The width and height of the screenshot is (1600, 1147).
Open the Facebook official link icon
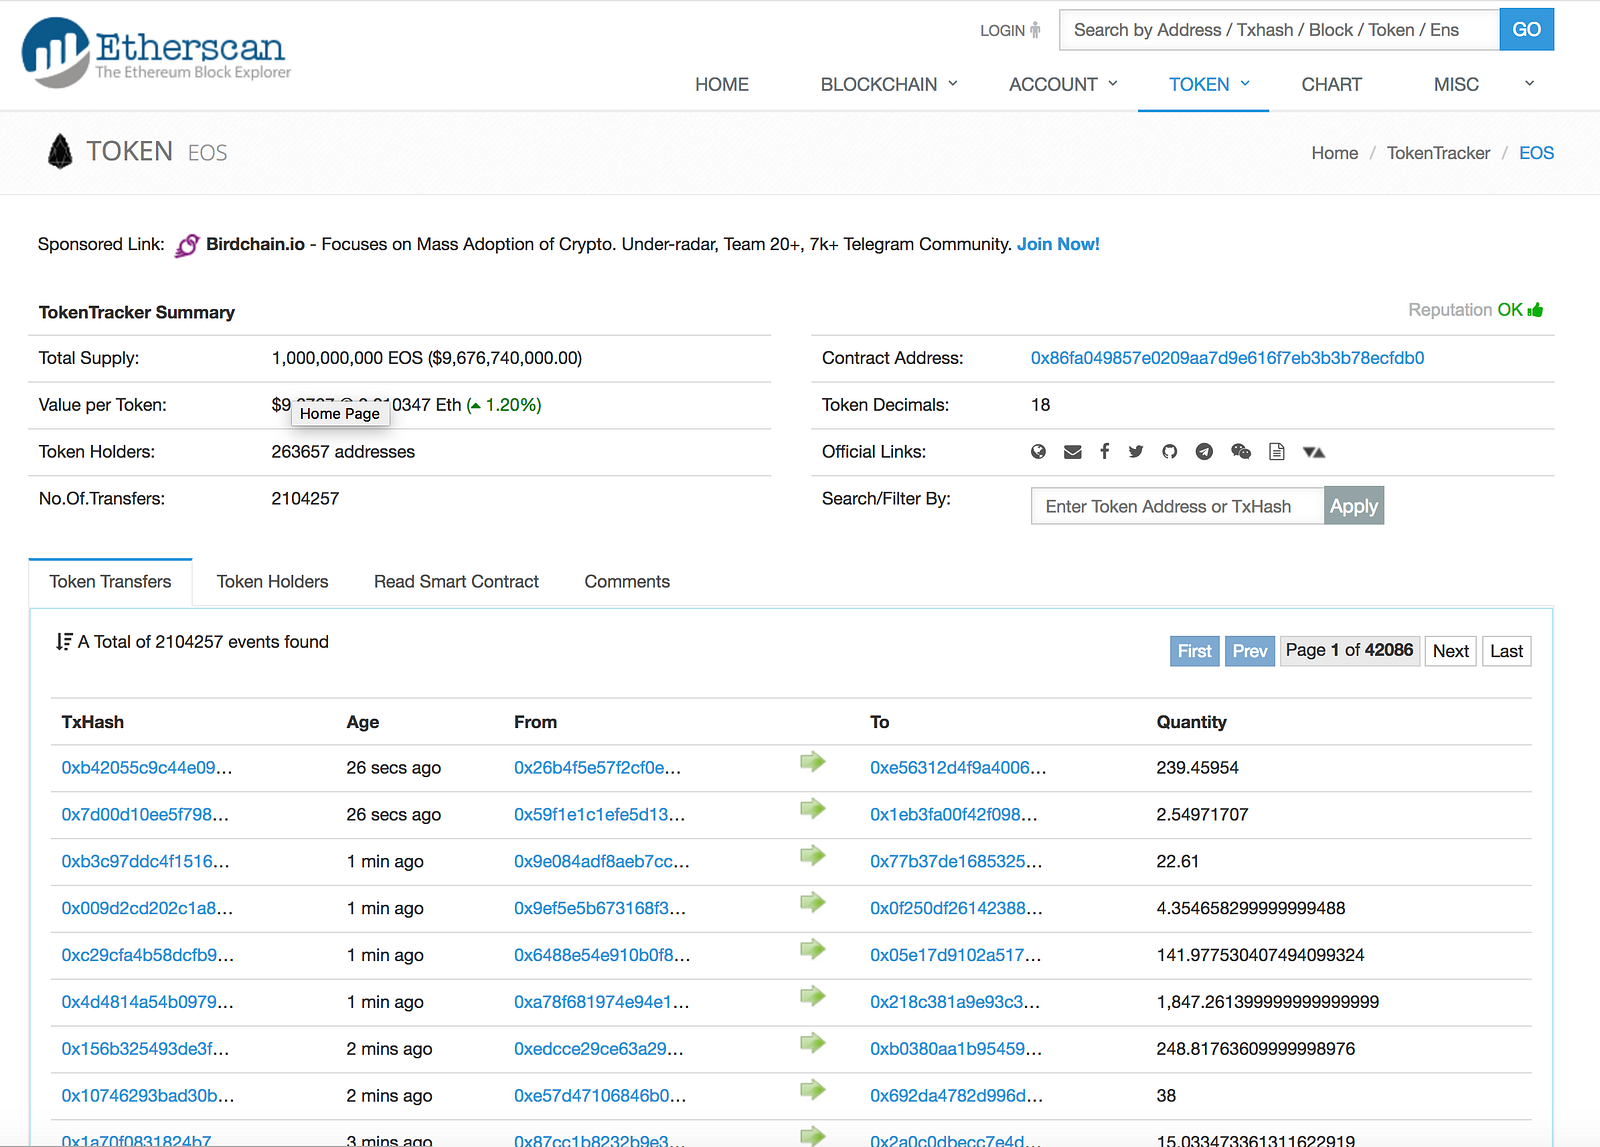pos(1105,452)
